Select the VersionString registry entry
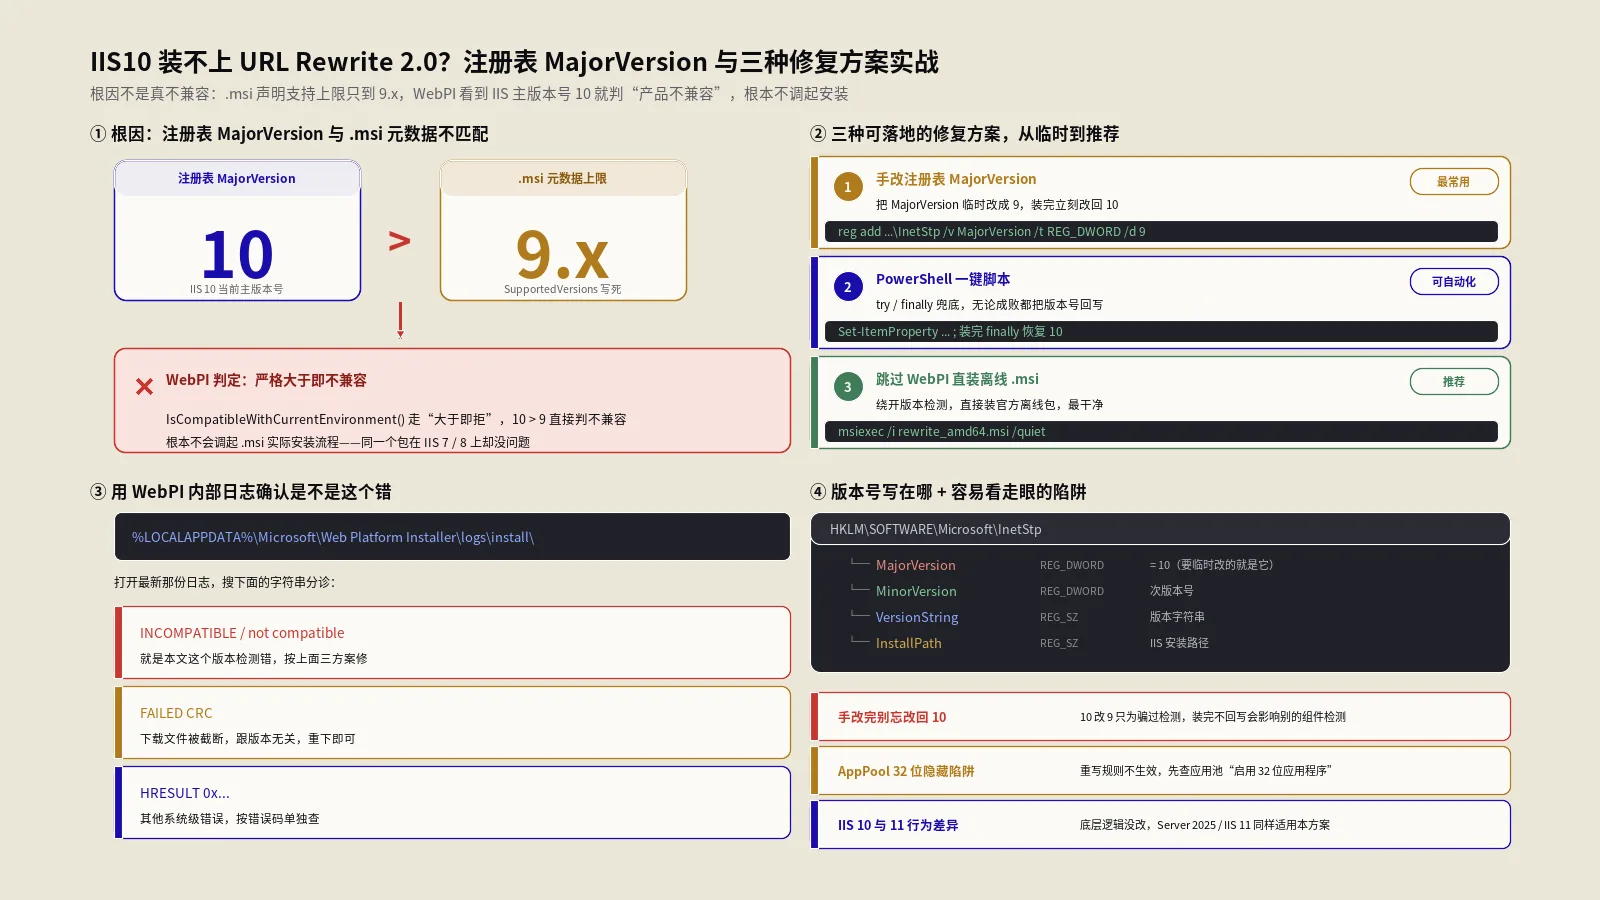The width and height of the screenshot is (1600, 900). coord(917,617)
